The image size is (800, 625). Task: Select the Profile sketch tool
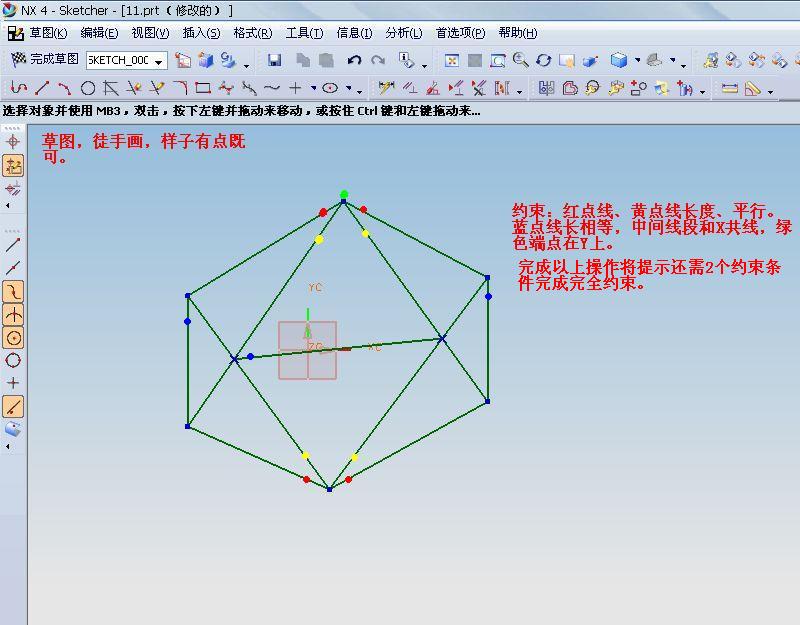[18, 88]
